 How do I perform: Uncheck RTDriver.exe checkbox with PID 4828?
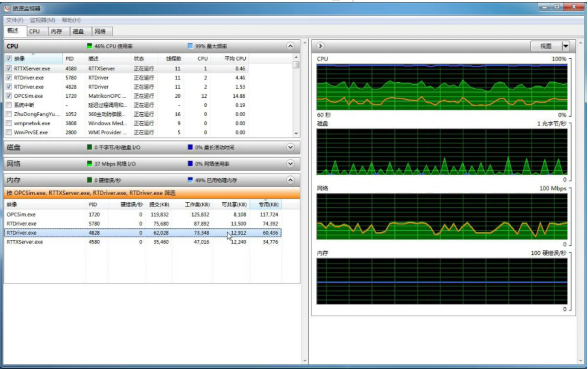(x=9, y=87)
